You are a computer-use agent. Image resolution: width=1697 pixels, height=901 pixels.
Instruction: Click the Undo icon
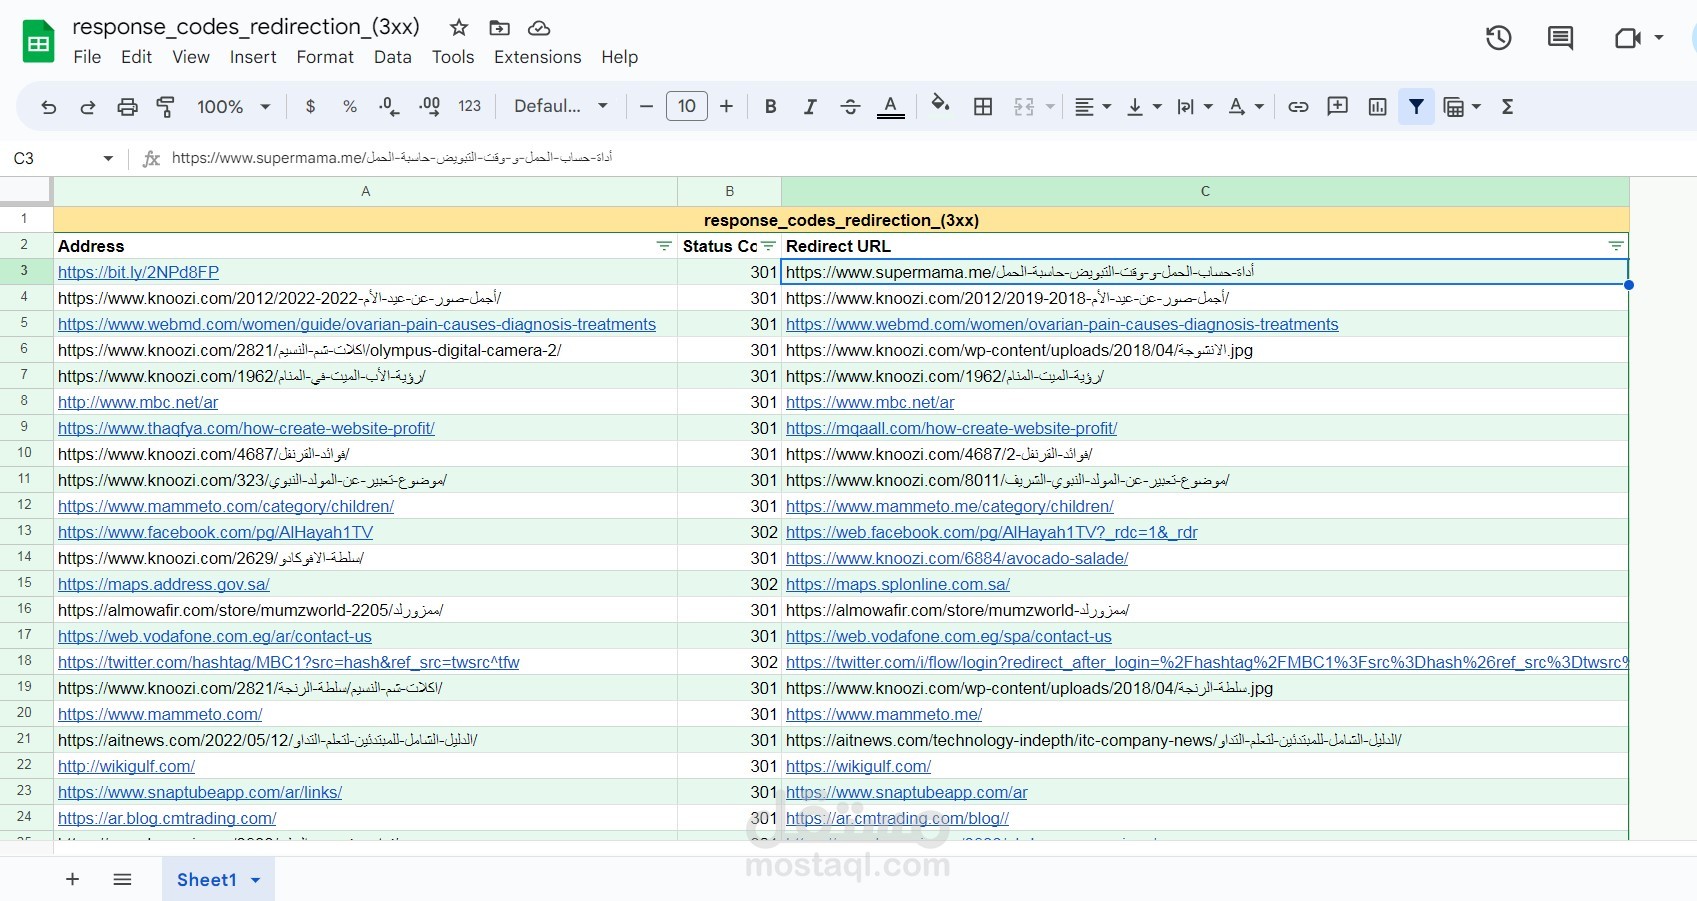tap(48, 107)
